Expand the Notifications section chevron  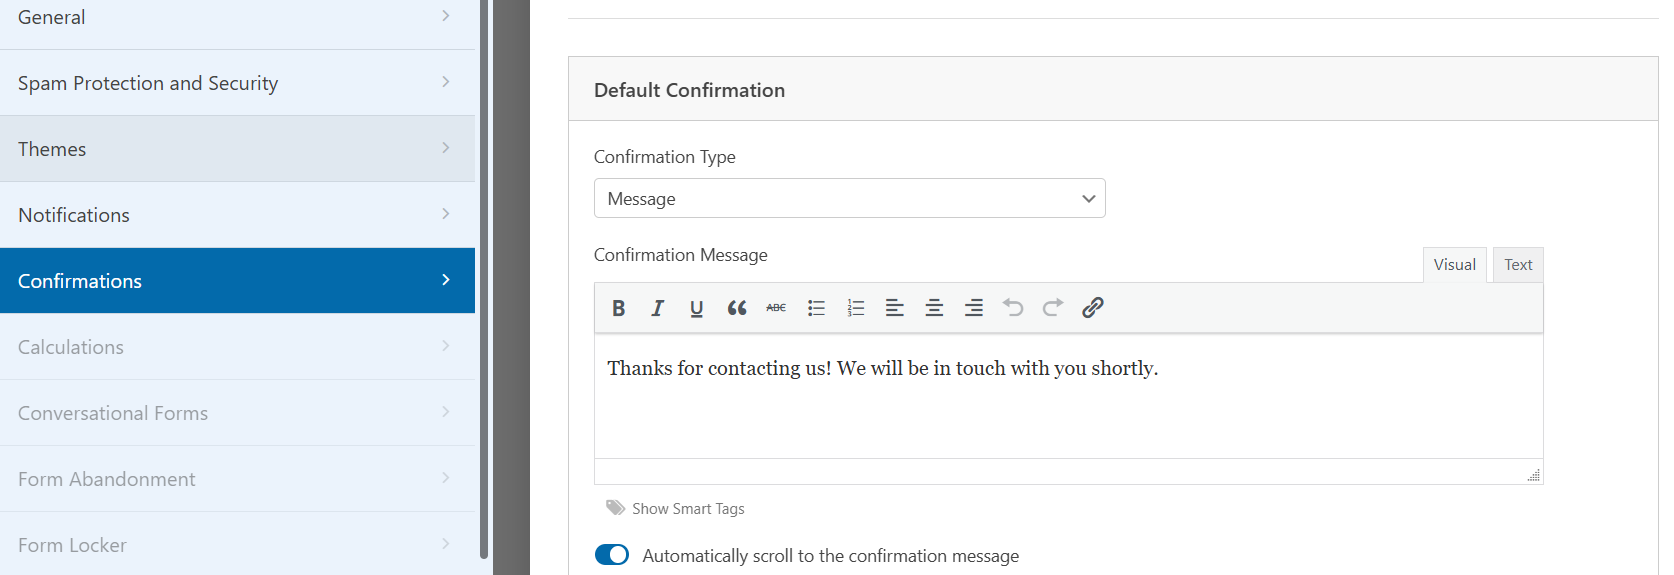(446, 214)
